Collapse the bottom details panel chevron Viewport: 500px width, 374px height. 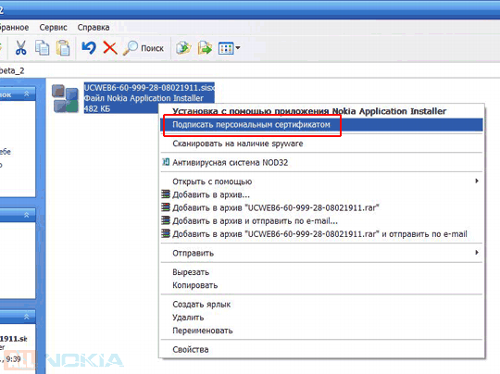27,316
